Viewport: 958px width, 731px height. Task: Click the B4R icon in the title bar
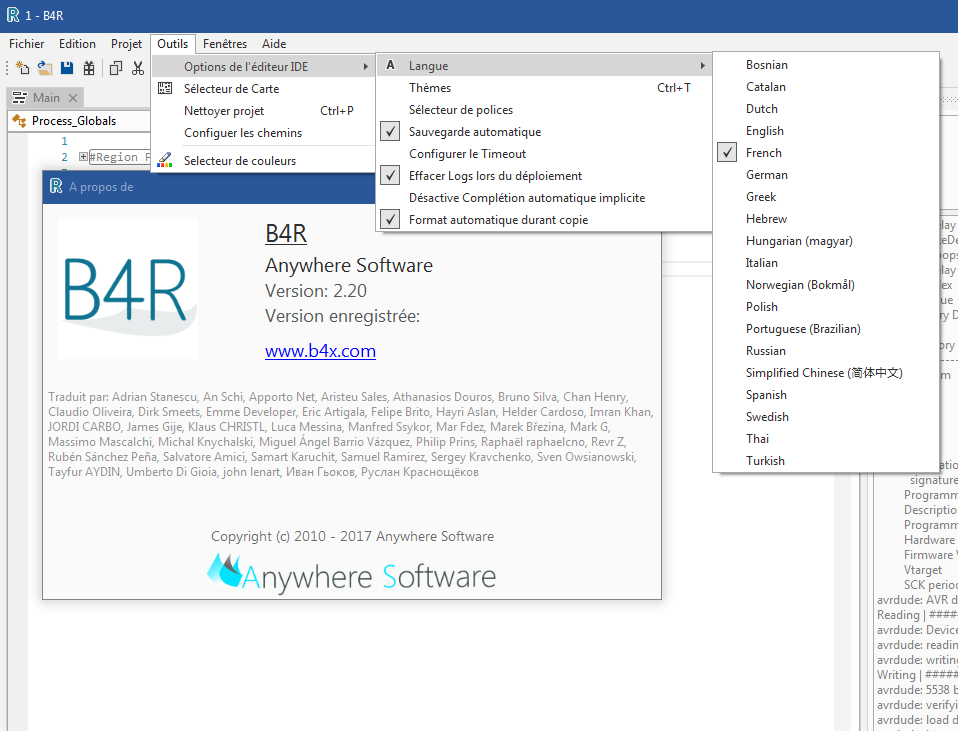(x=13, y=15)
